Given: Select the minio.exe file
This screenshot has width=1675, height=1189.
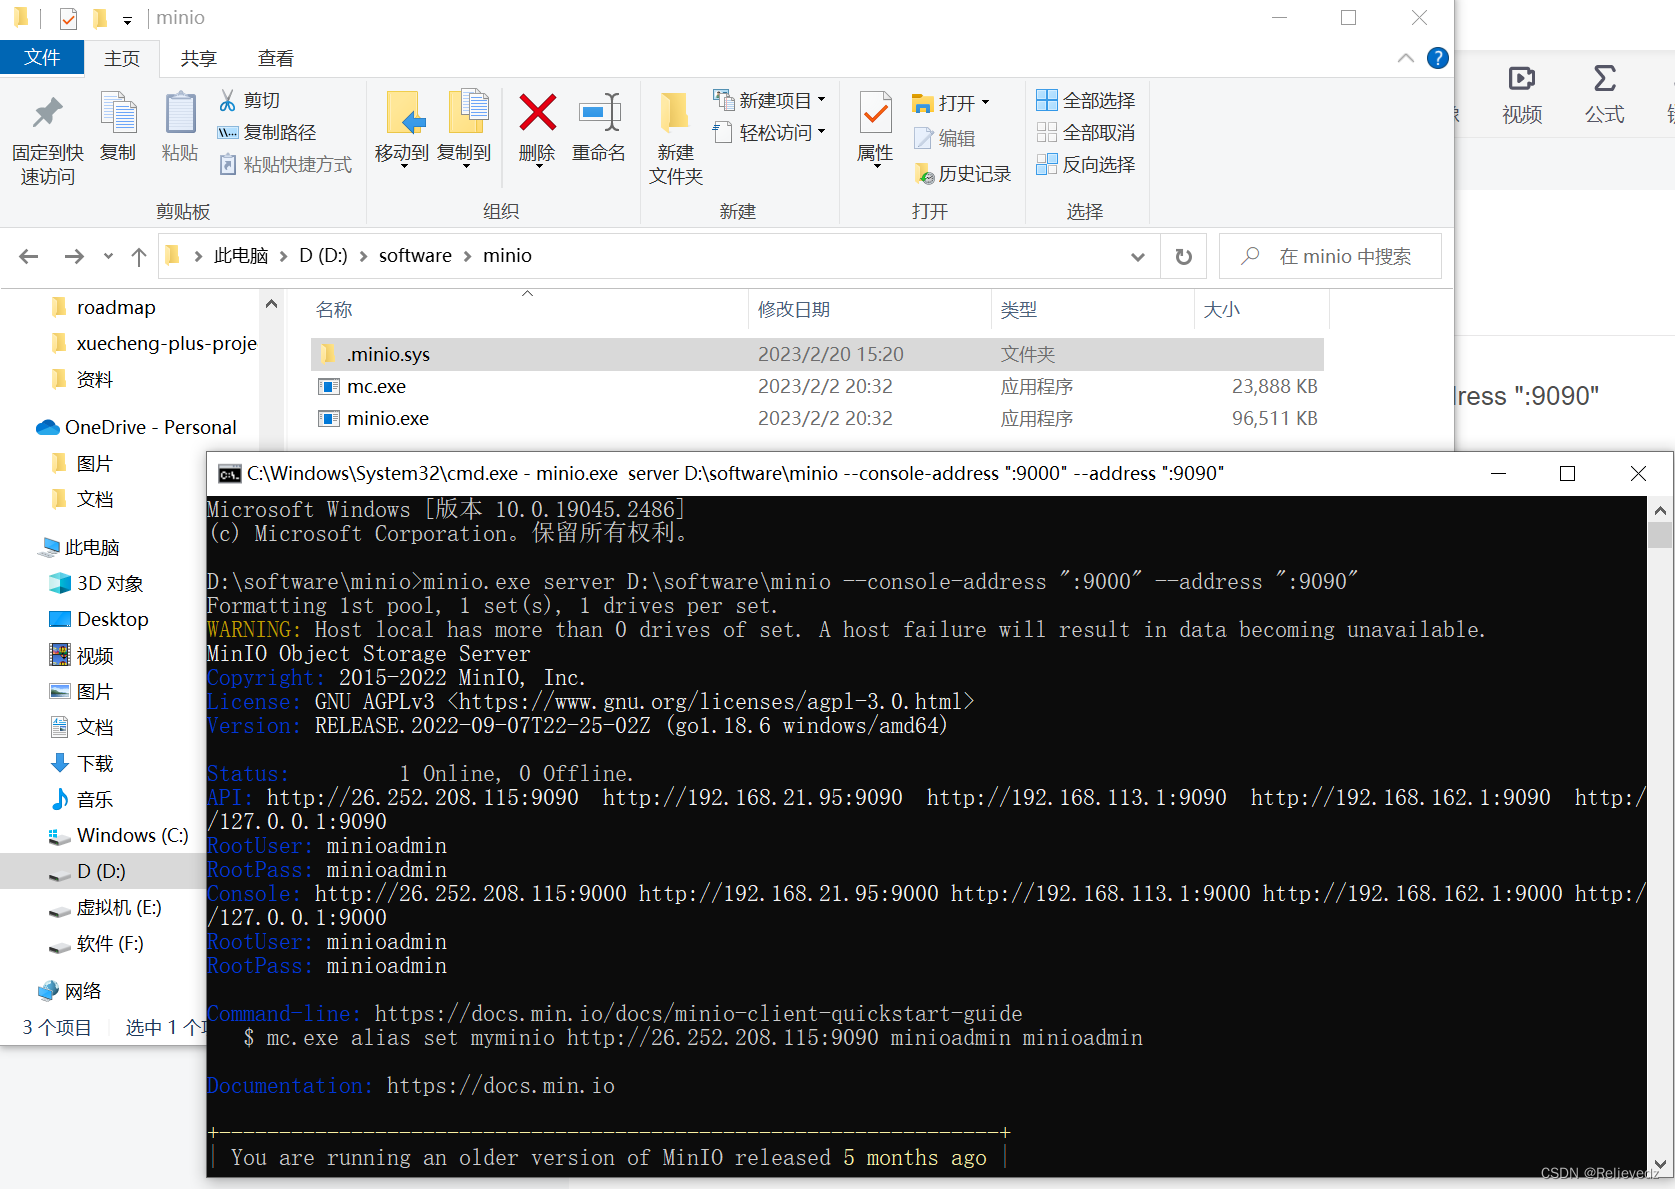Looking at the screenshot, I should tap(817, 418).
